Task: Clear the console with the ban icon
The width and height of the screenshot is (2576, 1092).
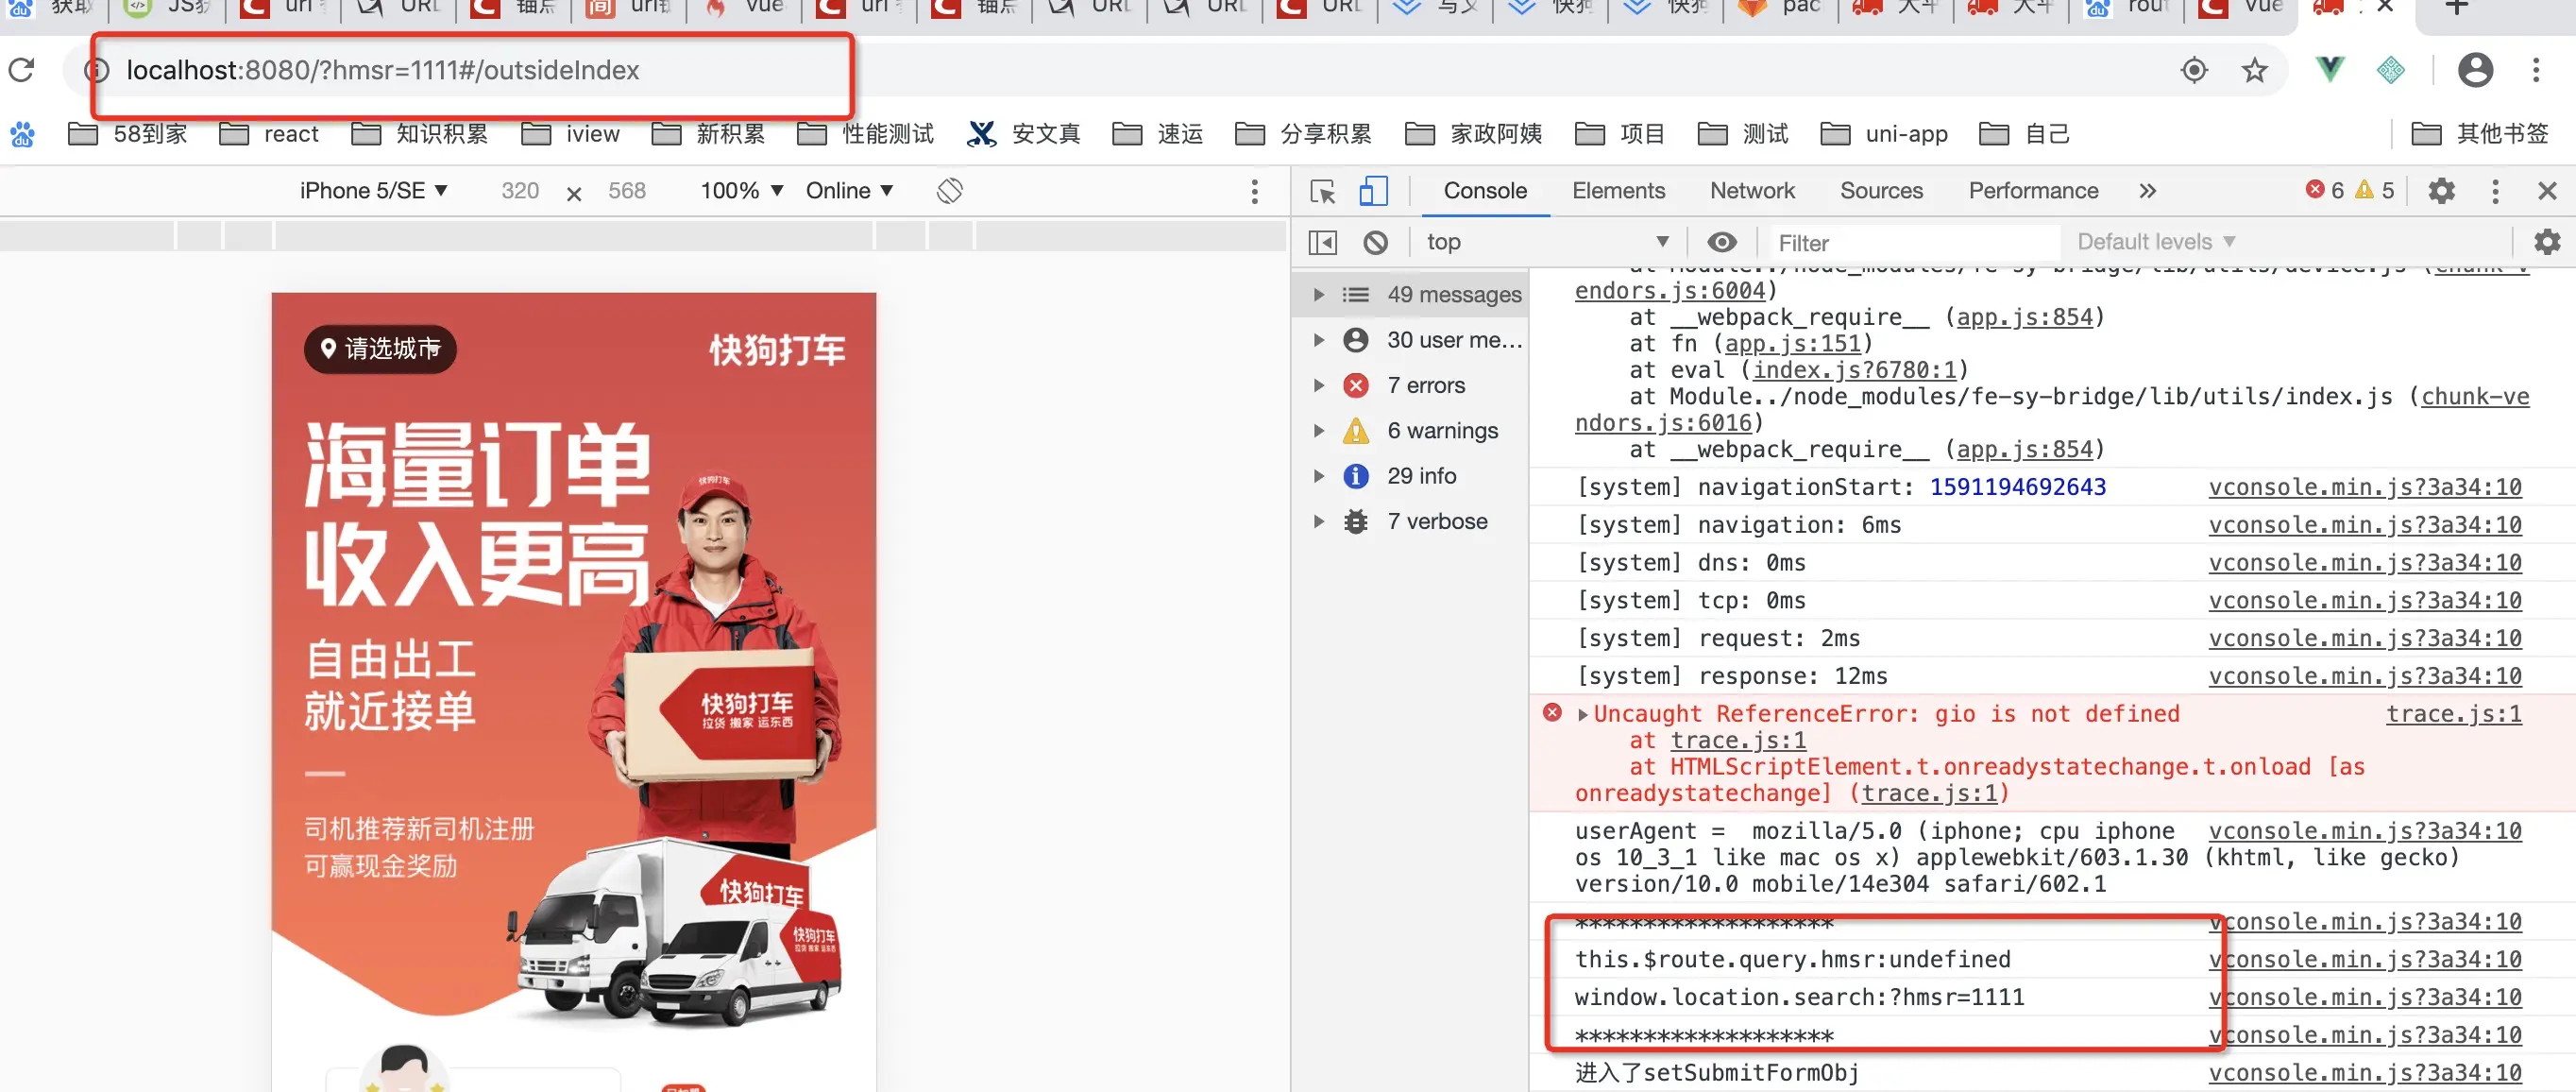Action: [x=1375, y=242]
